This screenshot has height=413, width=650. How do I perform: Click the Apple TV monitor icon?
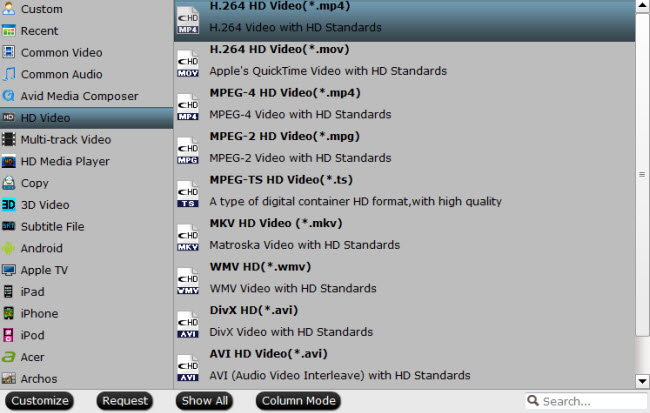[x=8, y=270]
